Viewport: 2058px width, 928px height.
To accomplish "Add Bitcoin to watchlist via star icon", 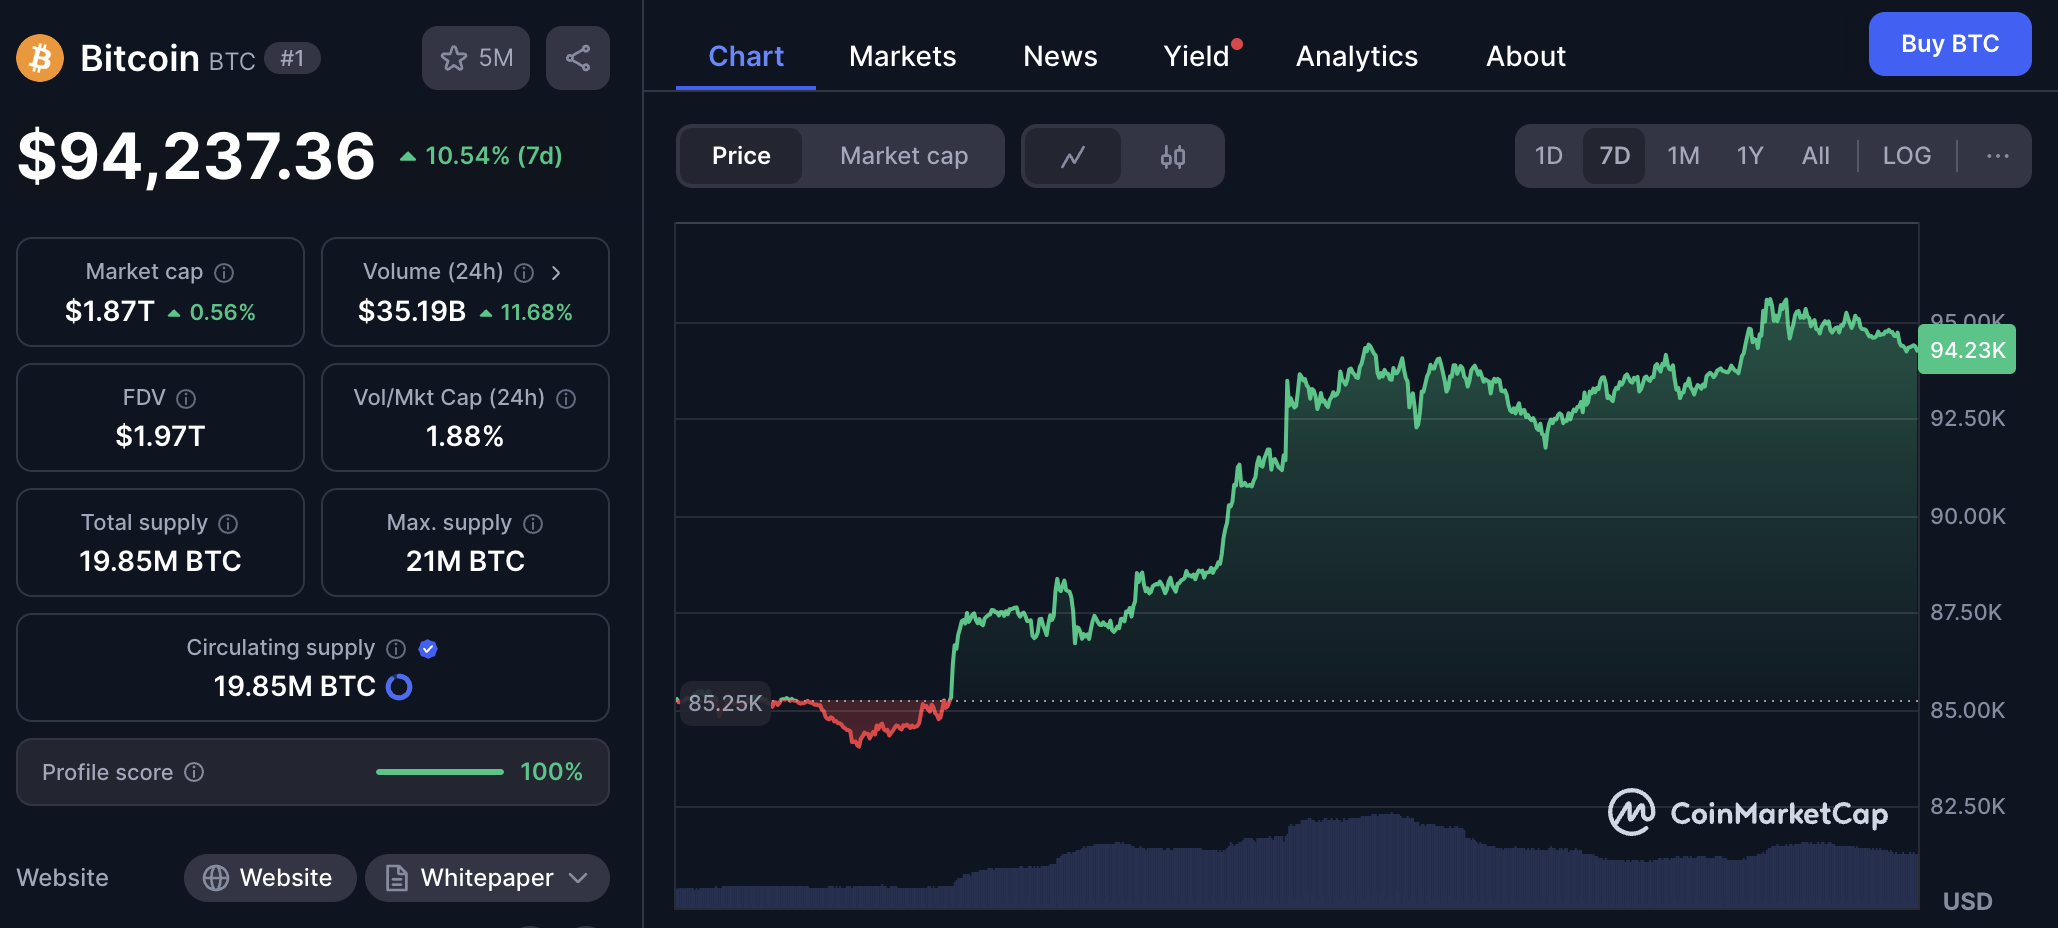I will coord(456,58).
